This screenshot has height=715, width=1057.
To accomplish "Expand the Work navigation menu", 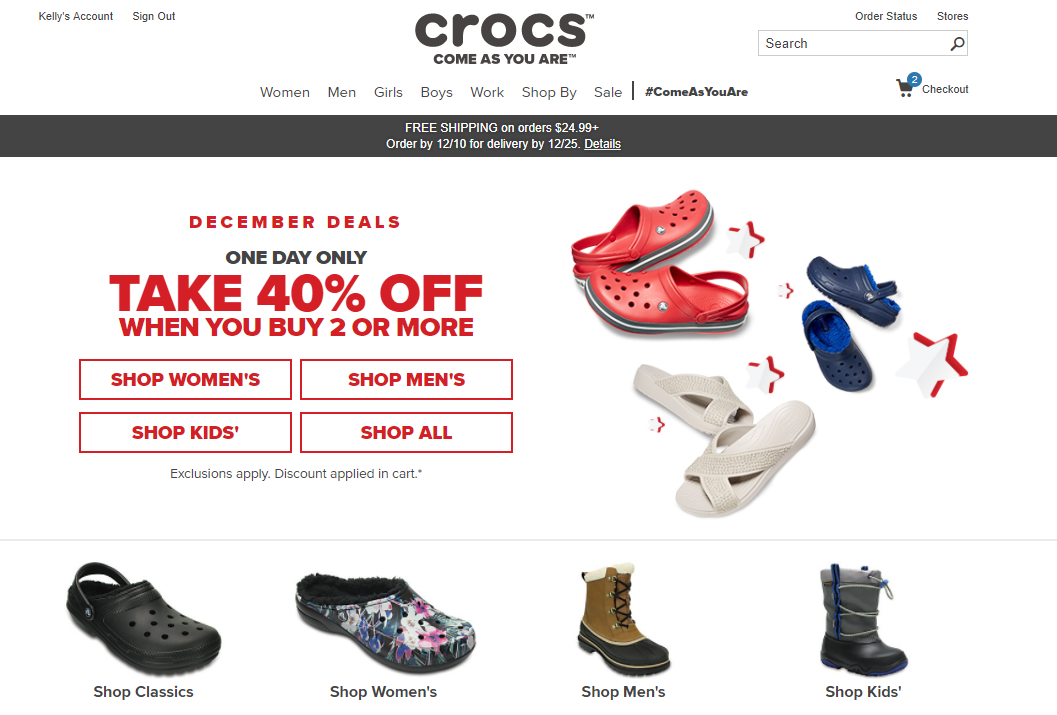I will pos(487,92).
